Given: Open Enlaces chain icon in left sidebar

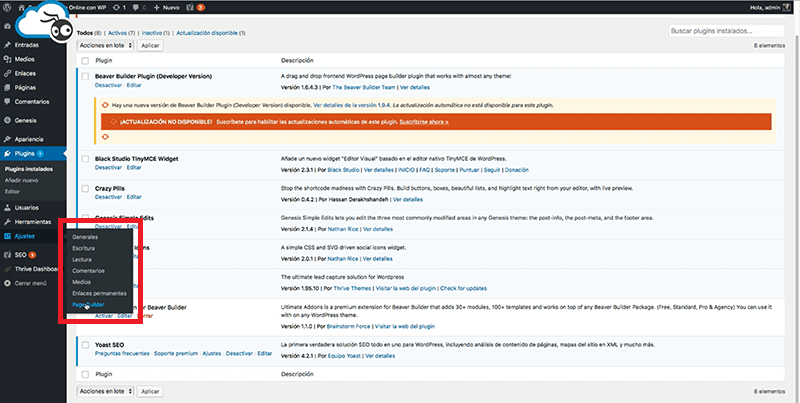Looking at the screenshot, I should pyautogui.click(x=7, y=73).
